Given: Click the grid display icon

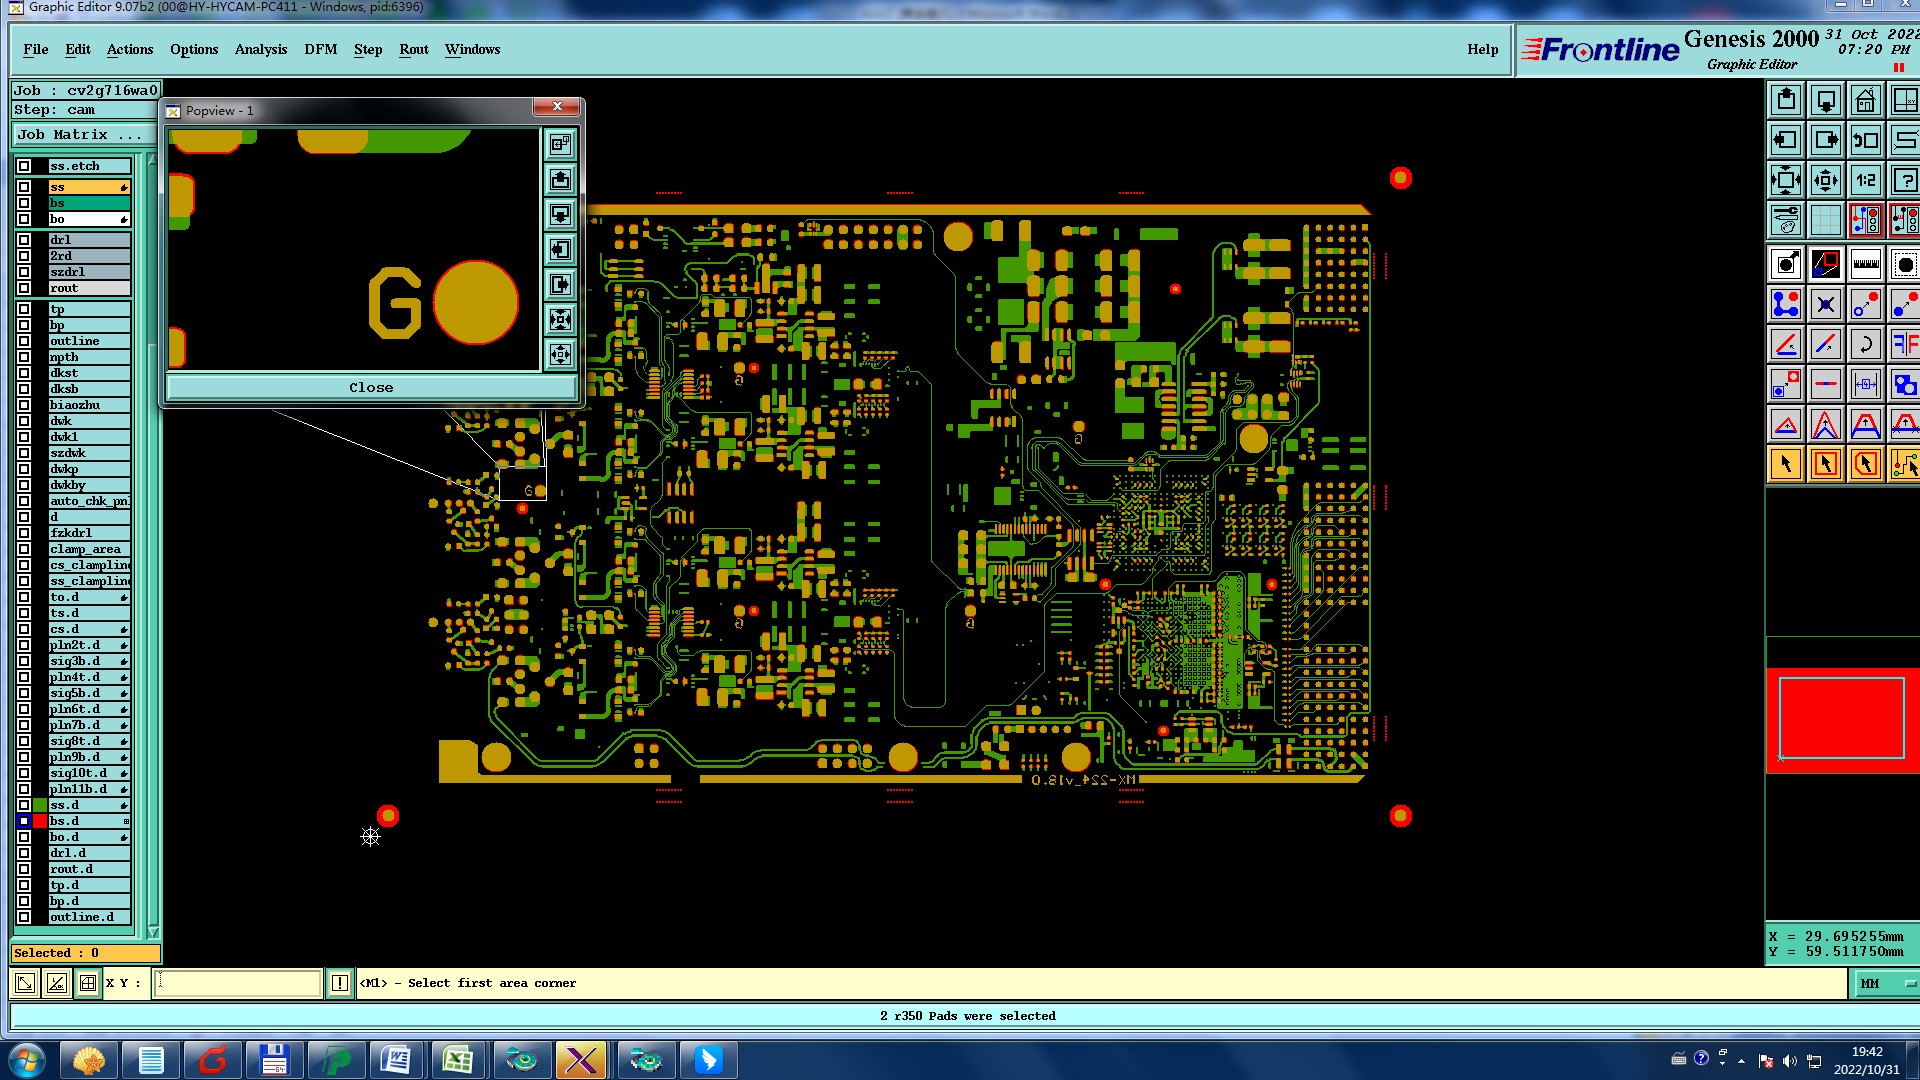Looking at the screenshot, I should (1826, 220).
